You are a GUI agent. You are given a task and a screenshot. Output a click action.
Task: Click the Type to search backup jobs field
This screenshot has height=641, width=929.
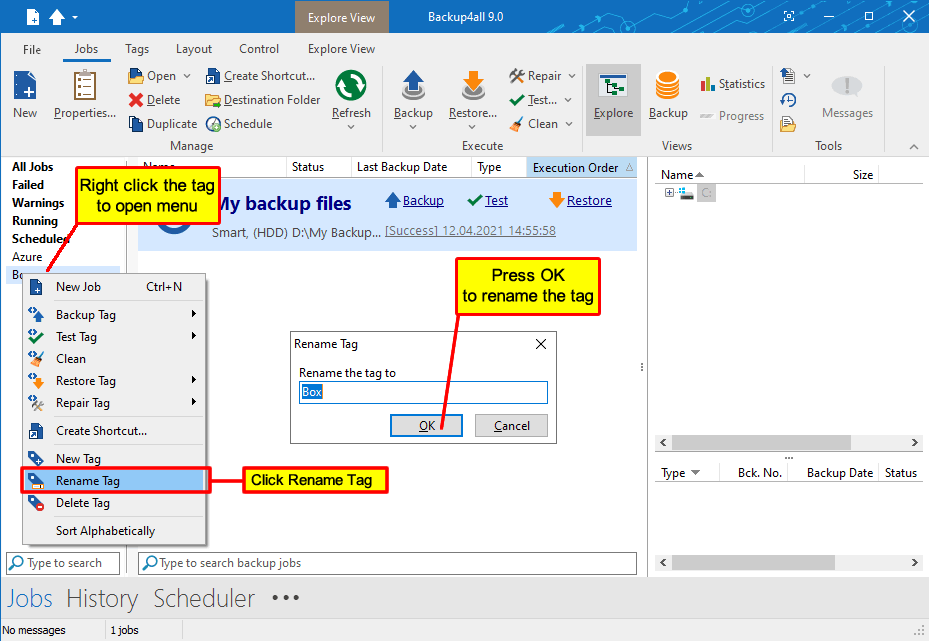(x=387, y=563)
